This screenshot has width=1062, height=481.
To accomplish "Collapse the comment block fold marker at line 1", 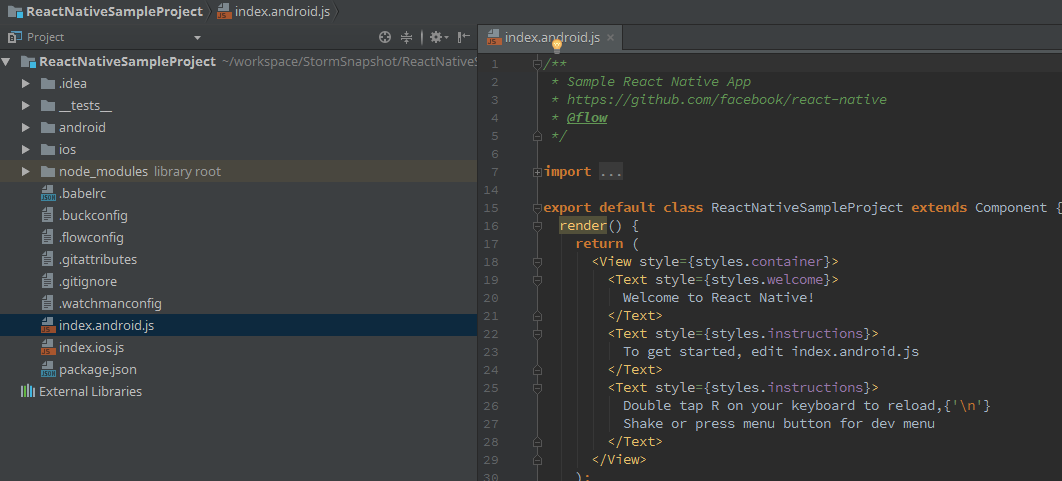I will tap(537, 64).
